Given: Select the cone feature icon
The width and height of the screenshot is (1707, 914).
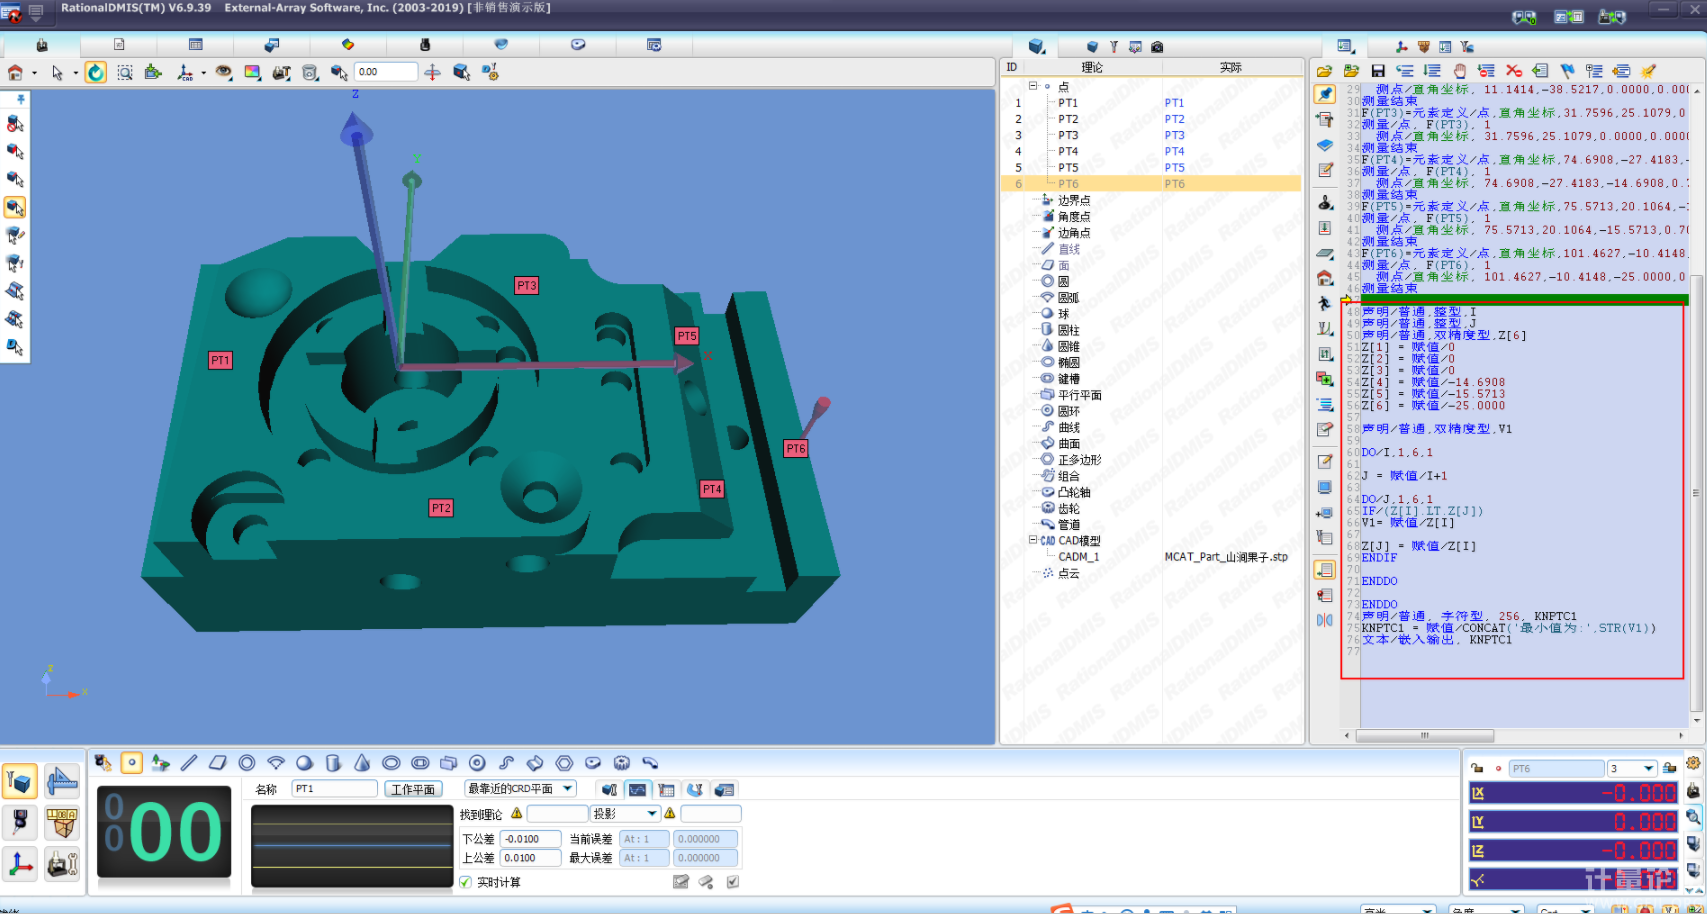Looking at the screenshot, I should click(x=362, y=763).
